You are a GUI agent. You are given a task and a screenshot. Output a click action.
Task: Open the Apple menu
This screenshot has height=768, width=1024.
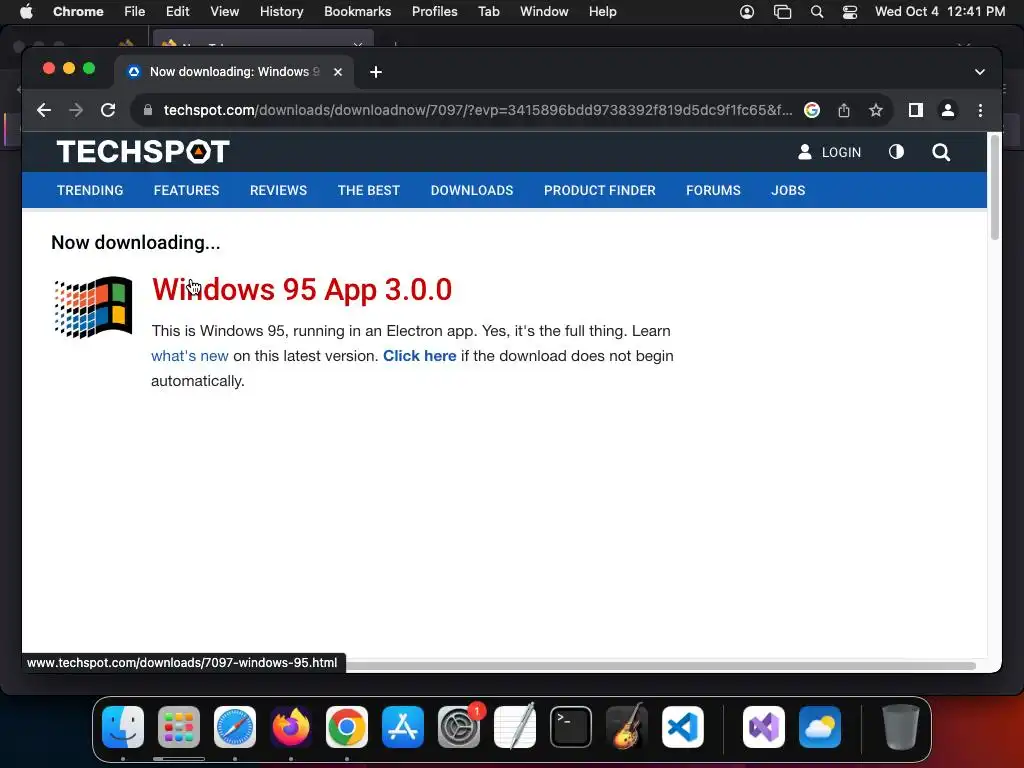coord(26,11)
